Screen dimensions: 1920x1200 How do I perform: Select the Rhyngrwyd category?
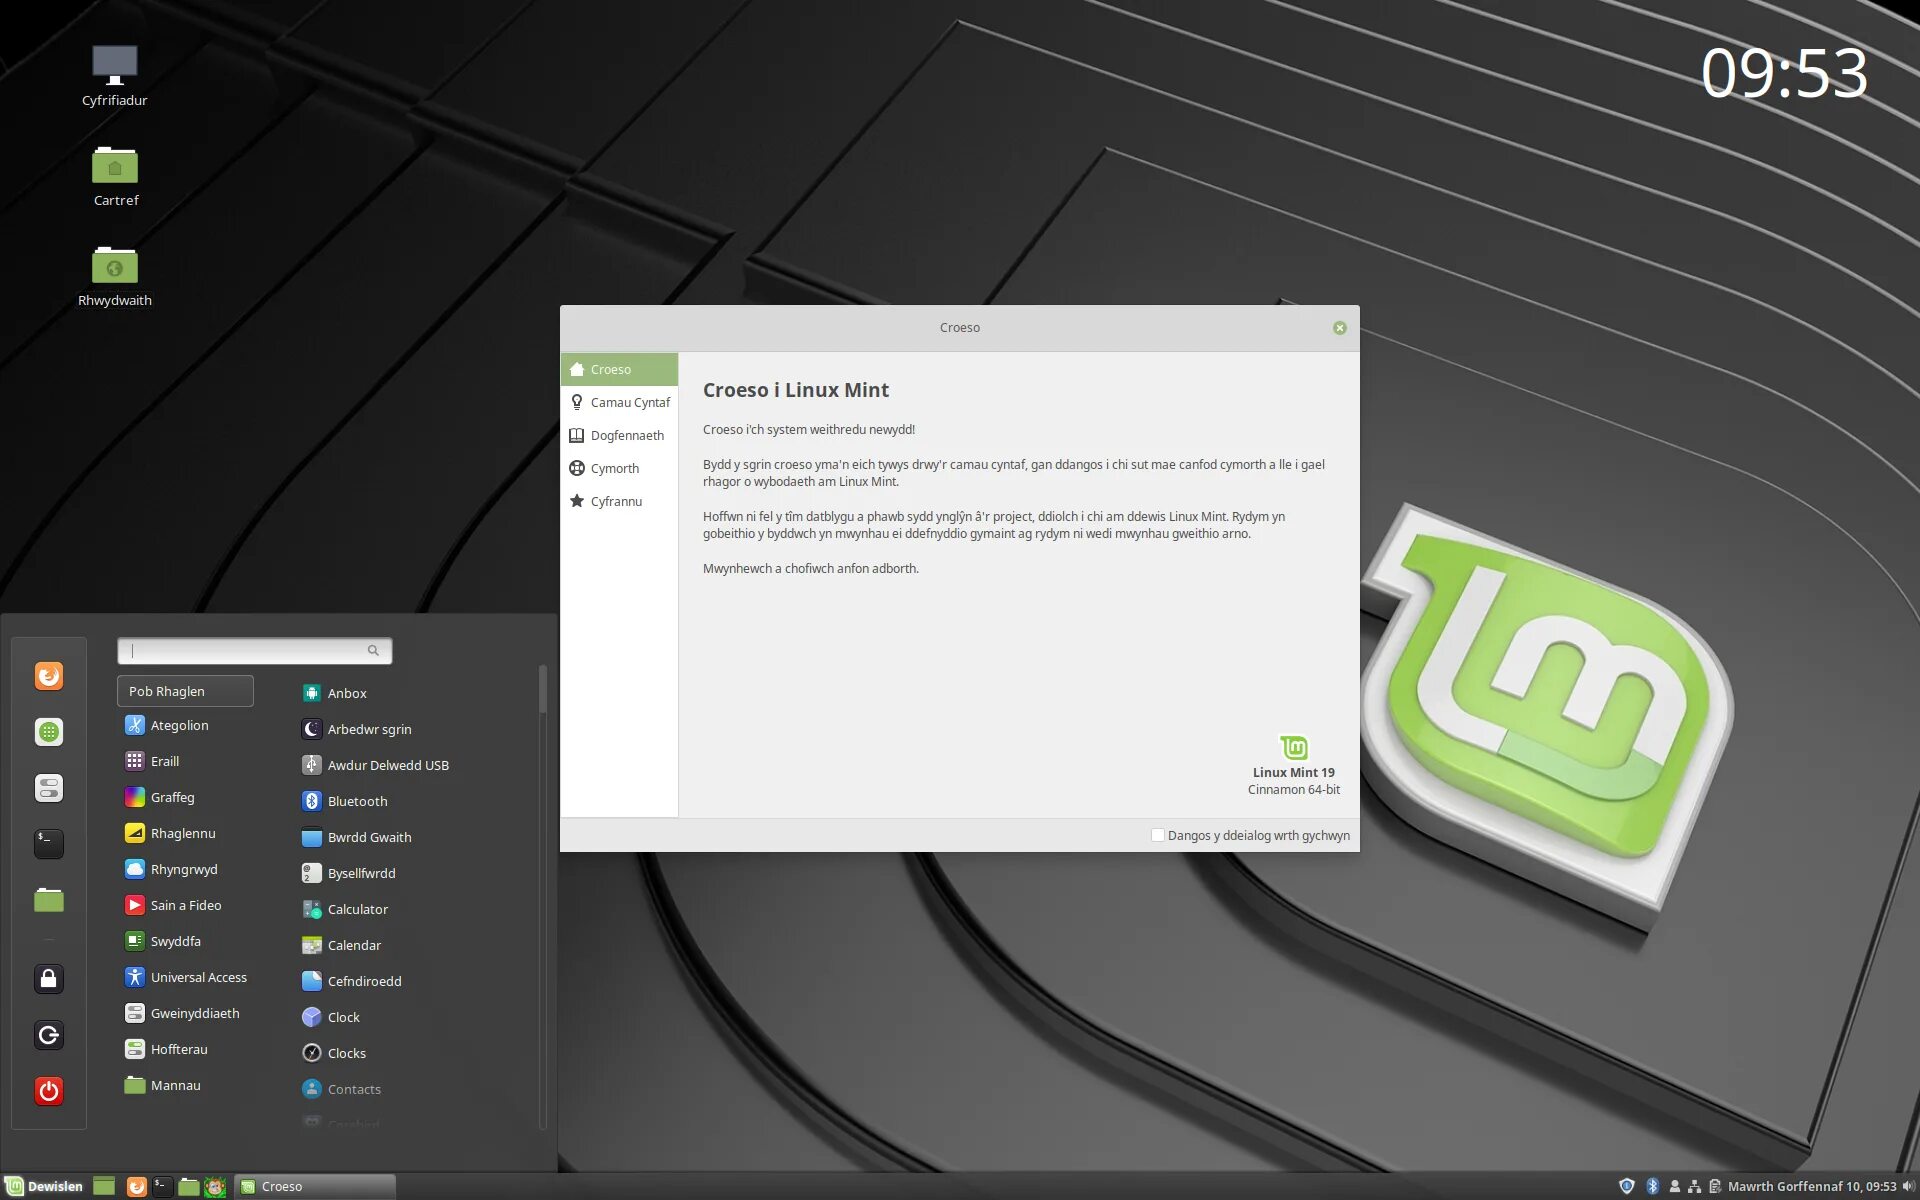pos(183,869)
